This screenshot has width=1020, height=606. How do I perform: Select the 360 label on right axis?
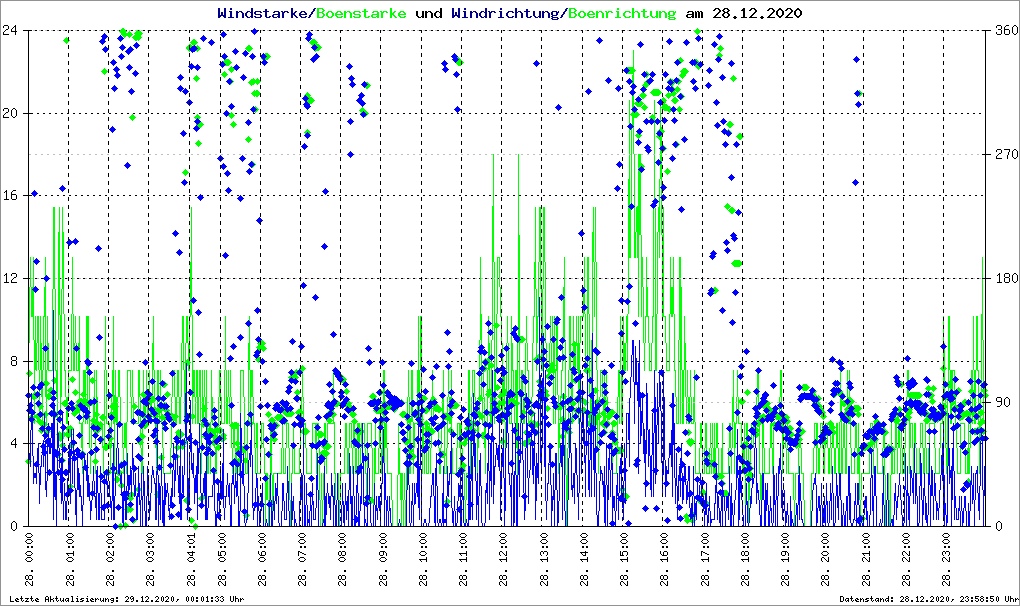(1003, 30)
